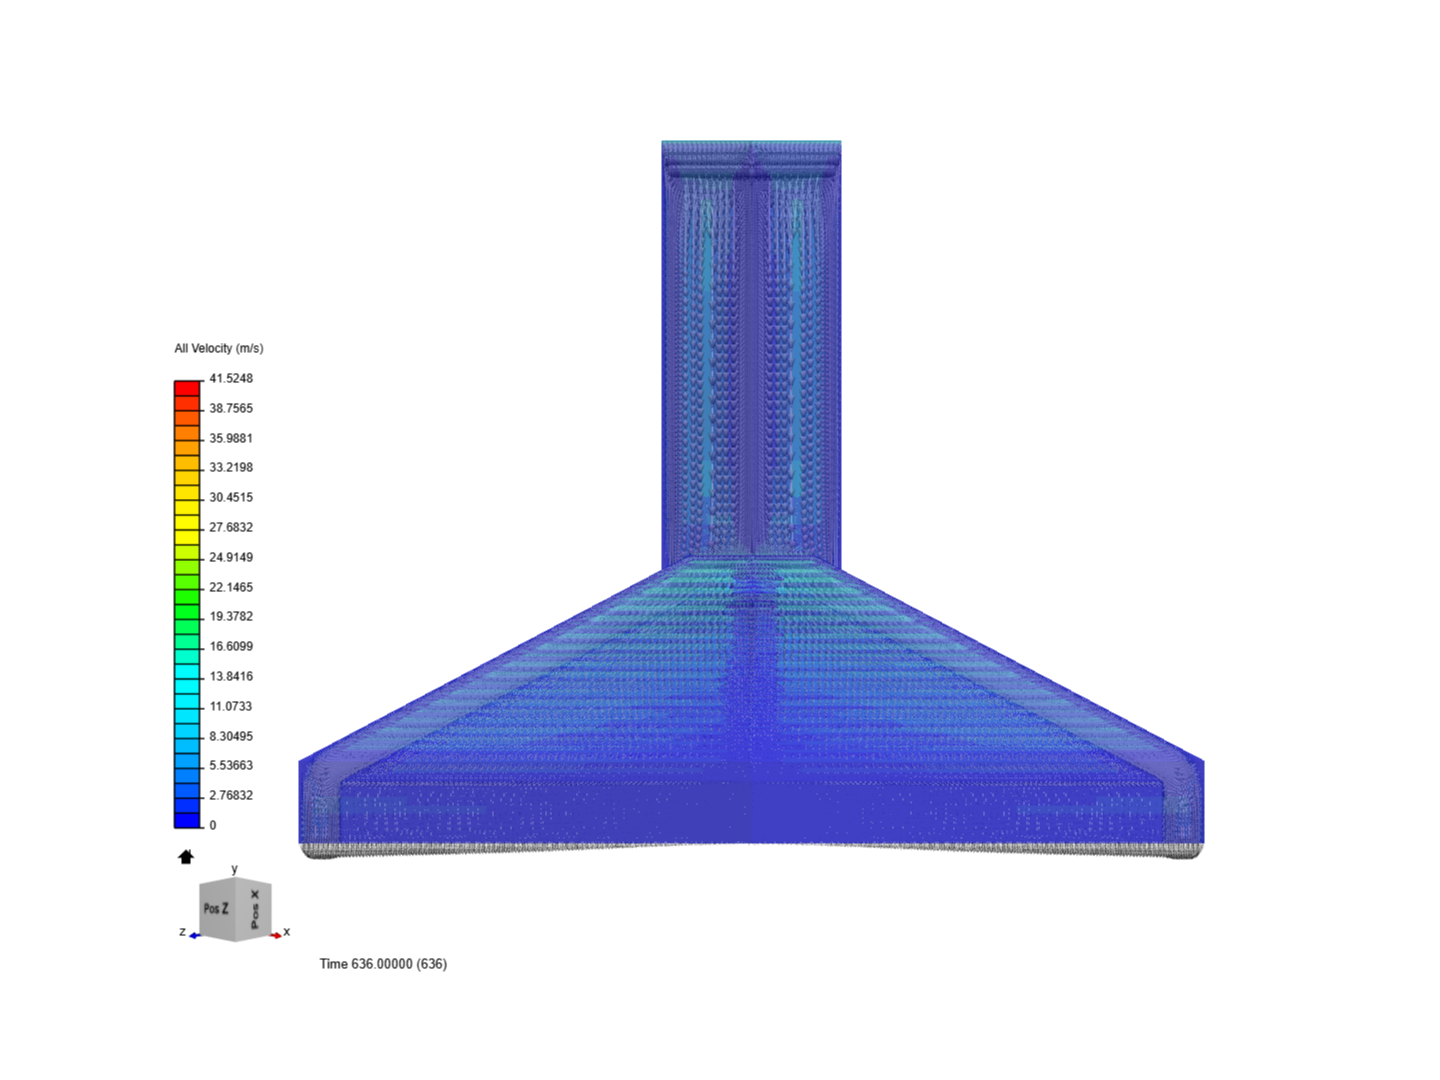The height and width of the screenshot is (1080, 1440).
Task: Click the legend value 35.9881
Action: tap(231, 438)
